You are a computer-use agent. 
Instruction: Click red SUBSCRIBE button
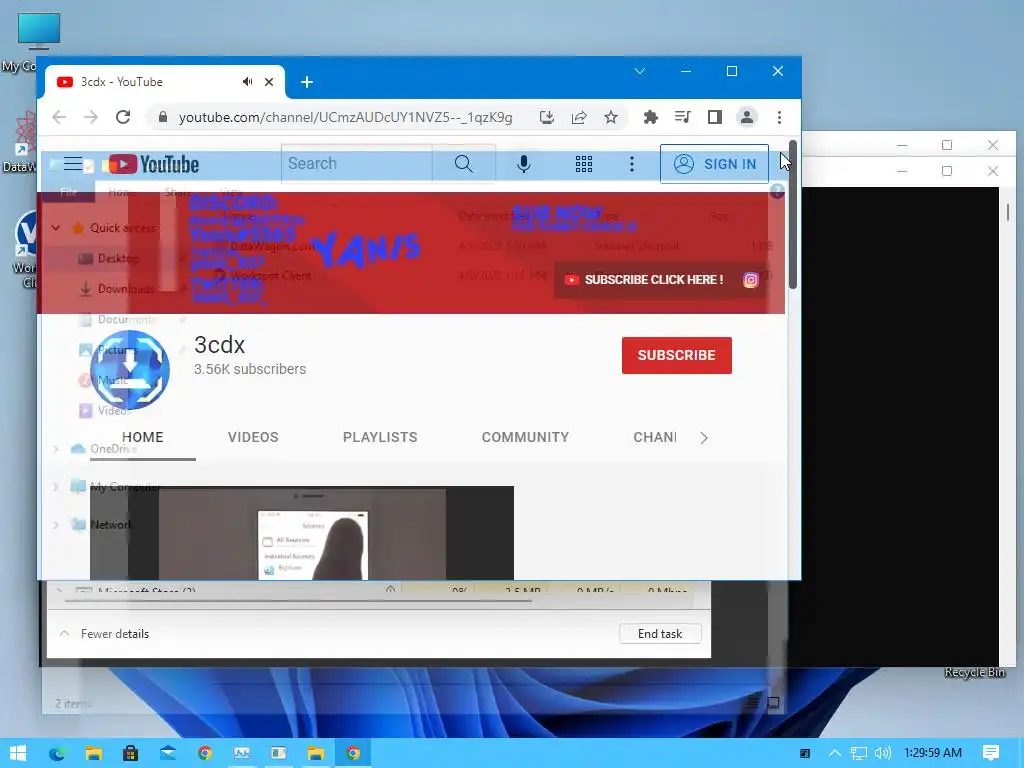click(677, 355)
